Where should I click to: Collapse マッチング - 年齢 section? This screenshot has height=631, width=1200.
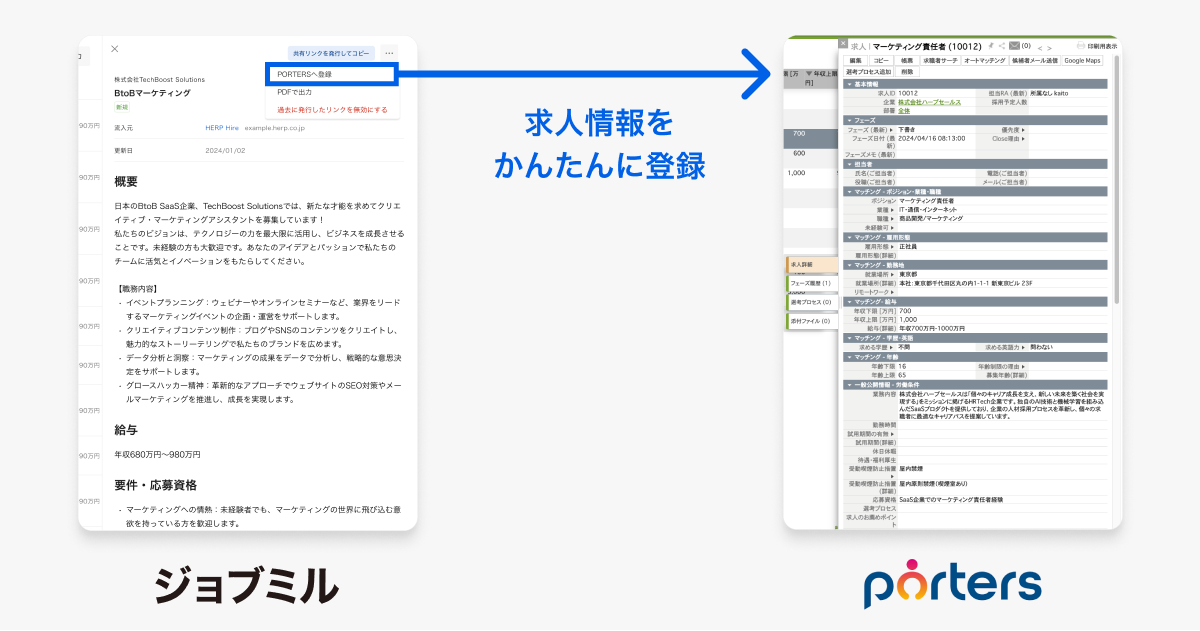(x=975, y=356)
